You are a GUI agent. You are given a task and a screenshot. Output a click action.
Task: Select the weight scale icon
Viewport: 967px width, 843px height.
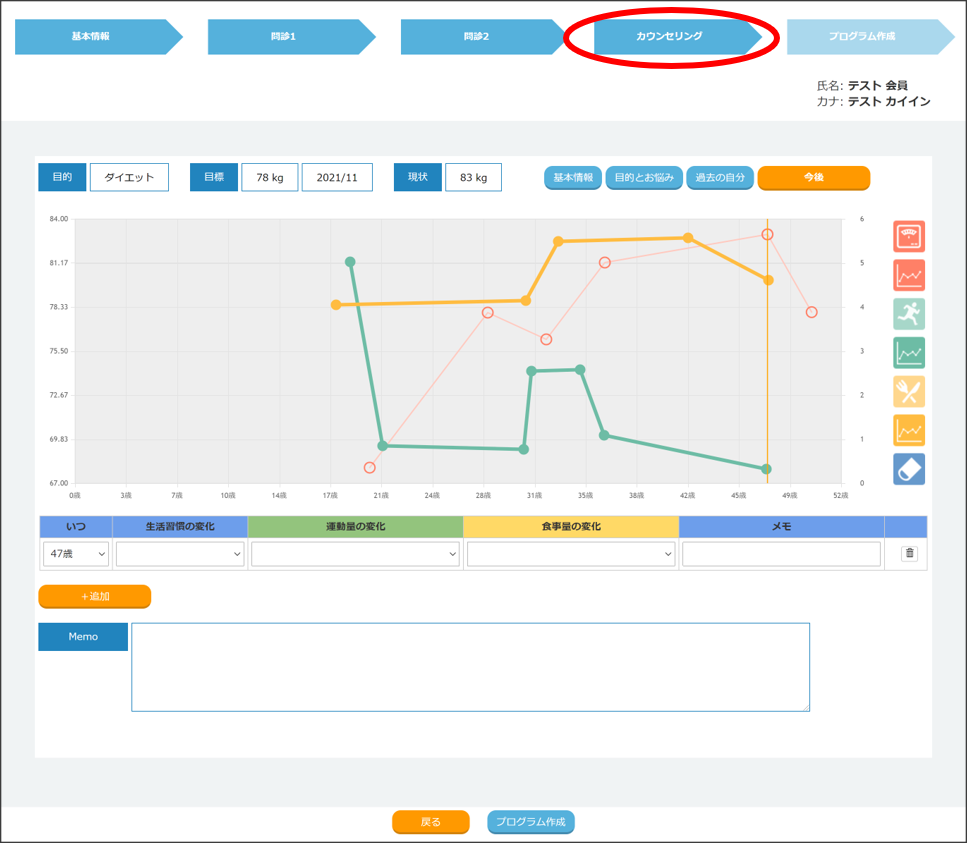click(908, 237)
